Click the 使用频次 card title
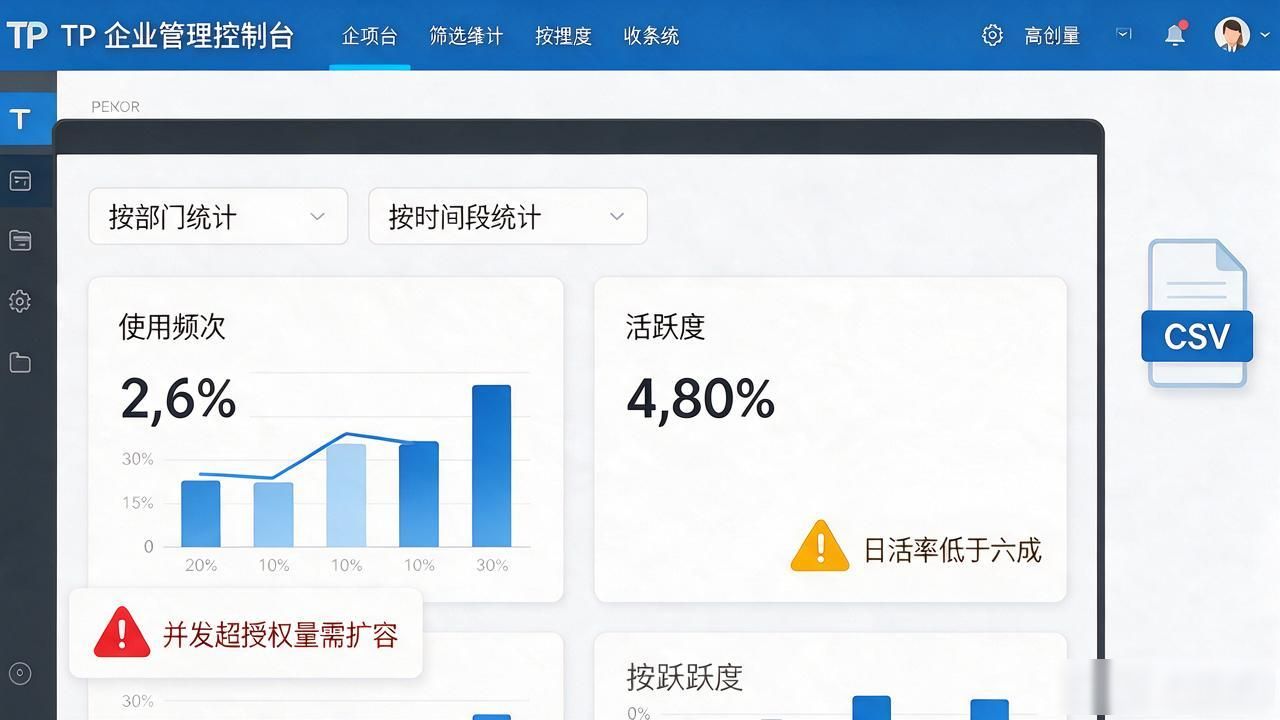This screenshot has height=720, width=1280. pyautogui.click(x=172, y=326)
